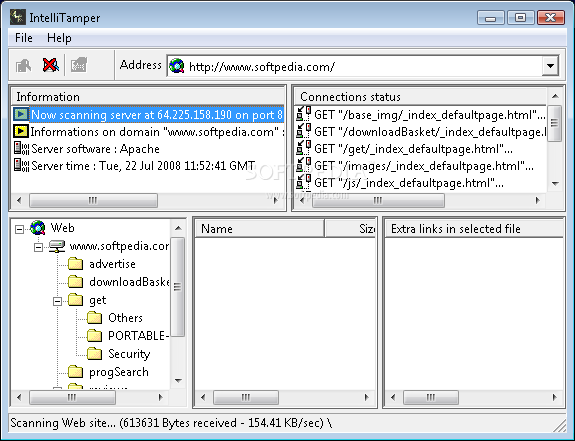Select the 'advertise' tree label
The width and height of the screenshot is (575, 441).
click(x=112, y=264)
